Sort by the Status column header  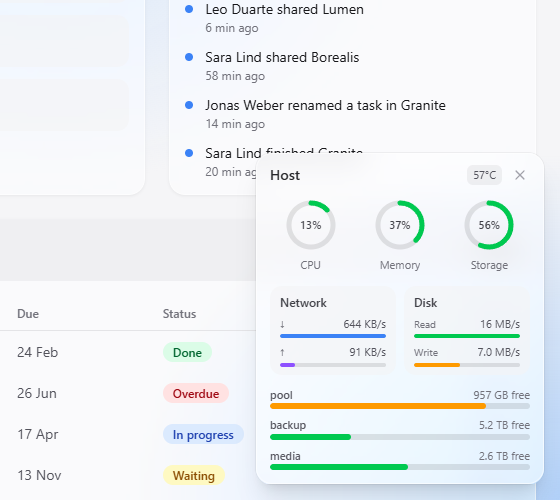point(179,314)
